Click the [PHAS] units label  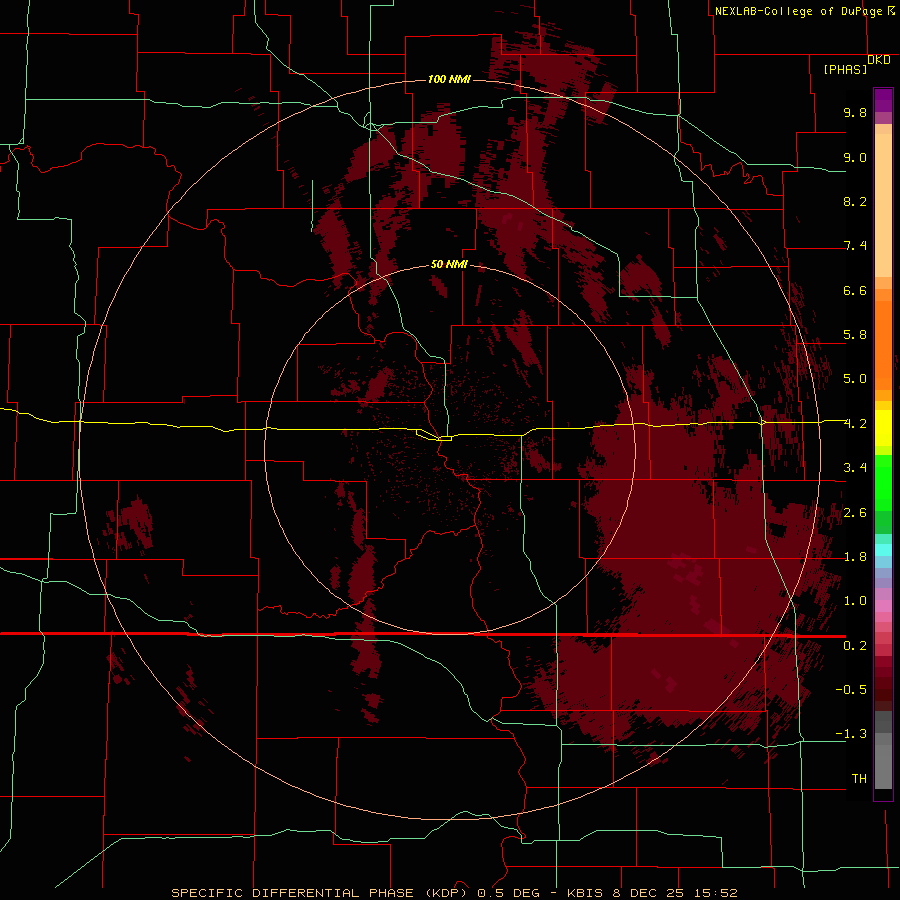[845, 70]
